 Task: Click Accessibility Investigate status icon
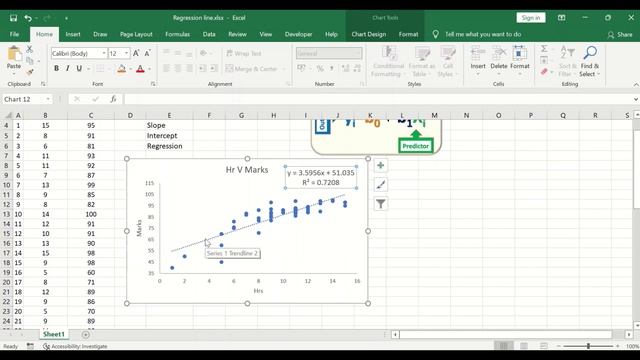point(46,346)
